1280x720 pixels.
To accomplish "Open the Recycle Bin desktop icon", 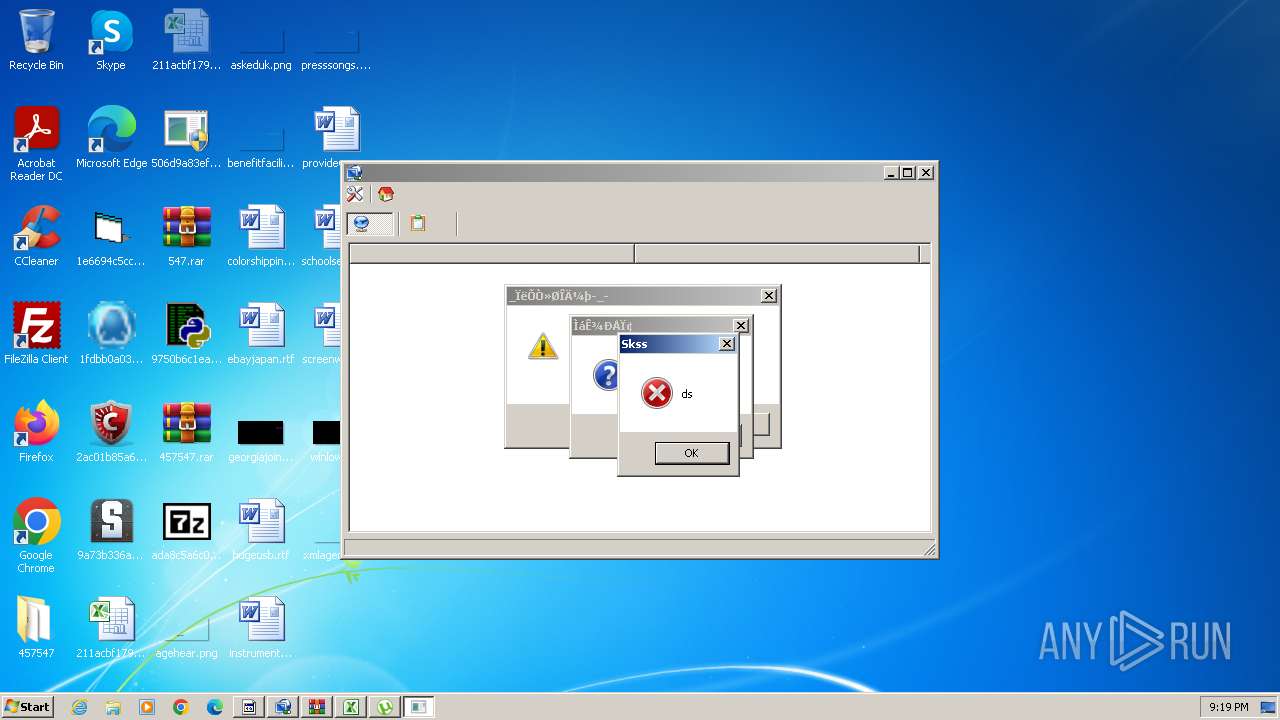I will pyautogui.click(x=36, y=40).
